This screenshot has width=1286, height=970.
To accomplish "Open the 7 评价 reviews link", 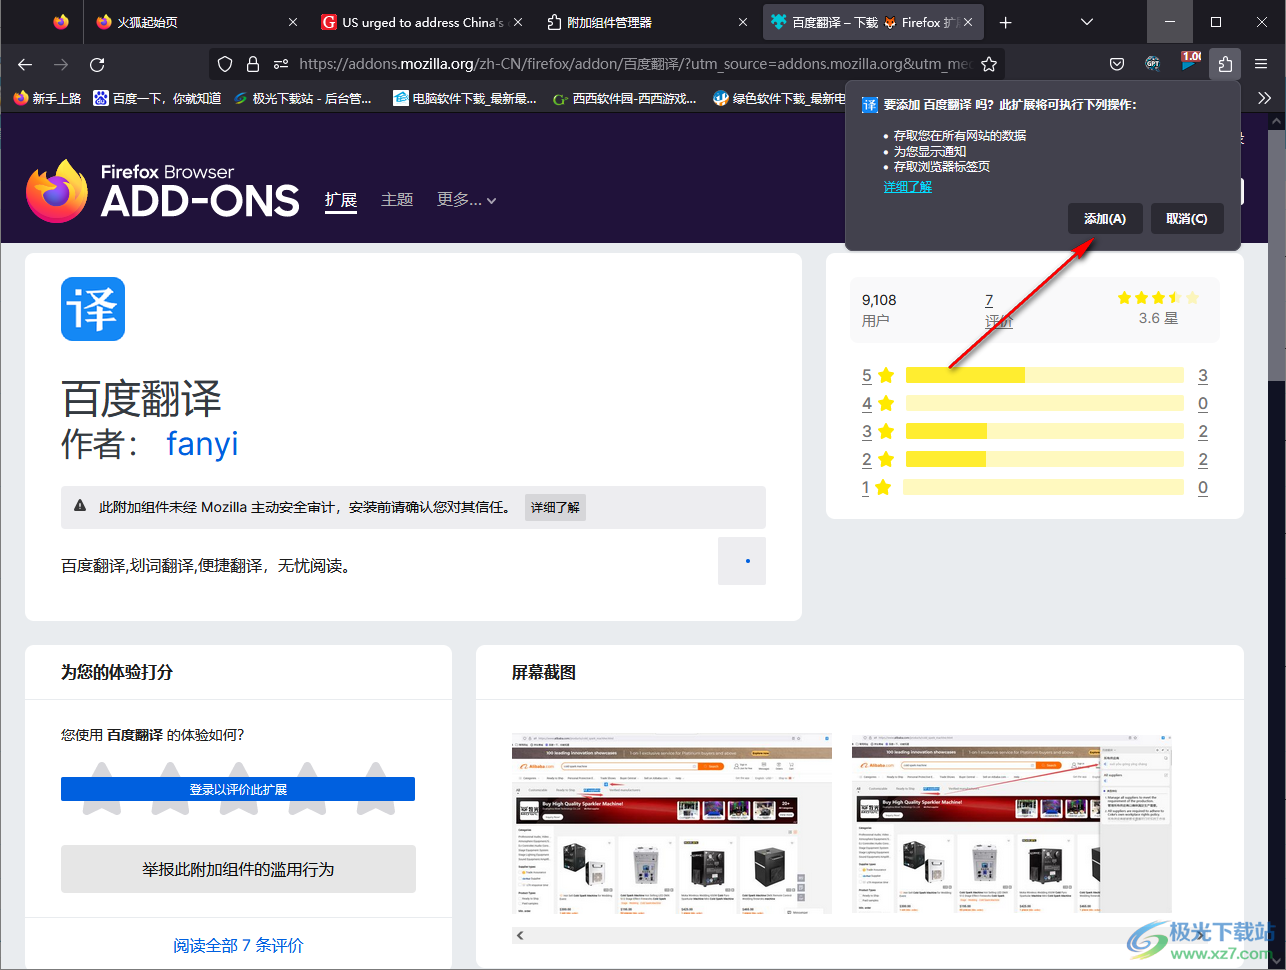I will pos(998,310).
